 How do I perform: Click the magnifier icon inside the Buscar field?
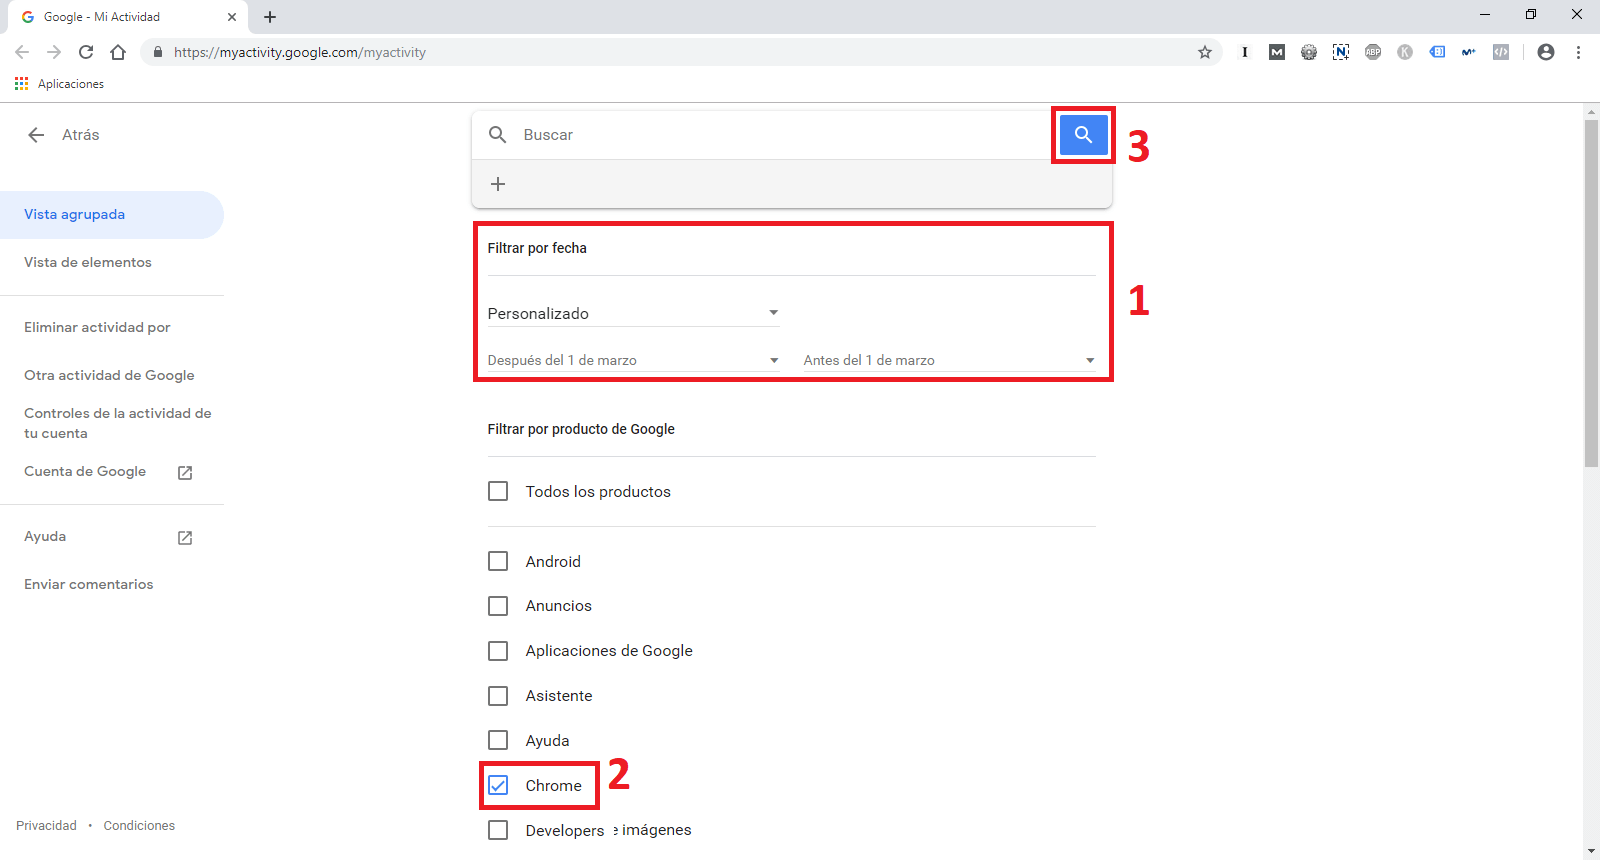[x=497, y=134]
